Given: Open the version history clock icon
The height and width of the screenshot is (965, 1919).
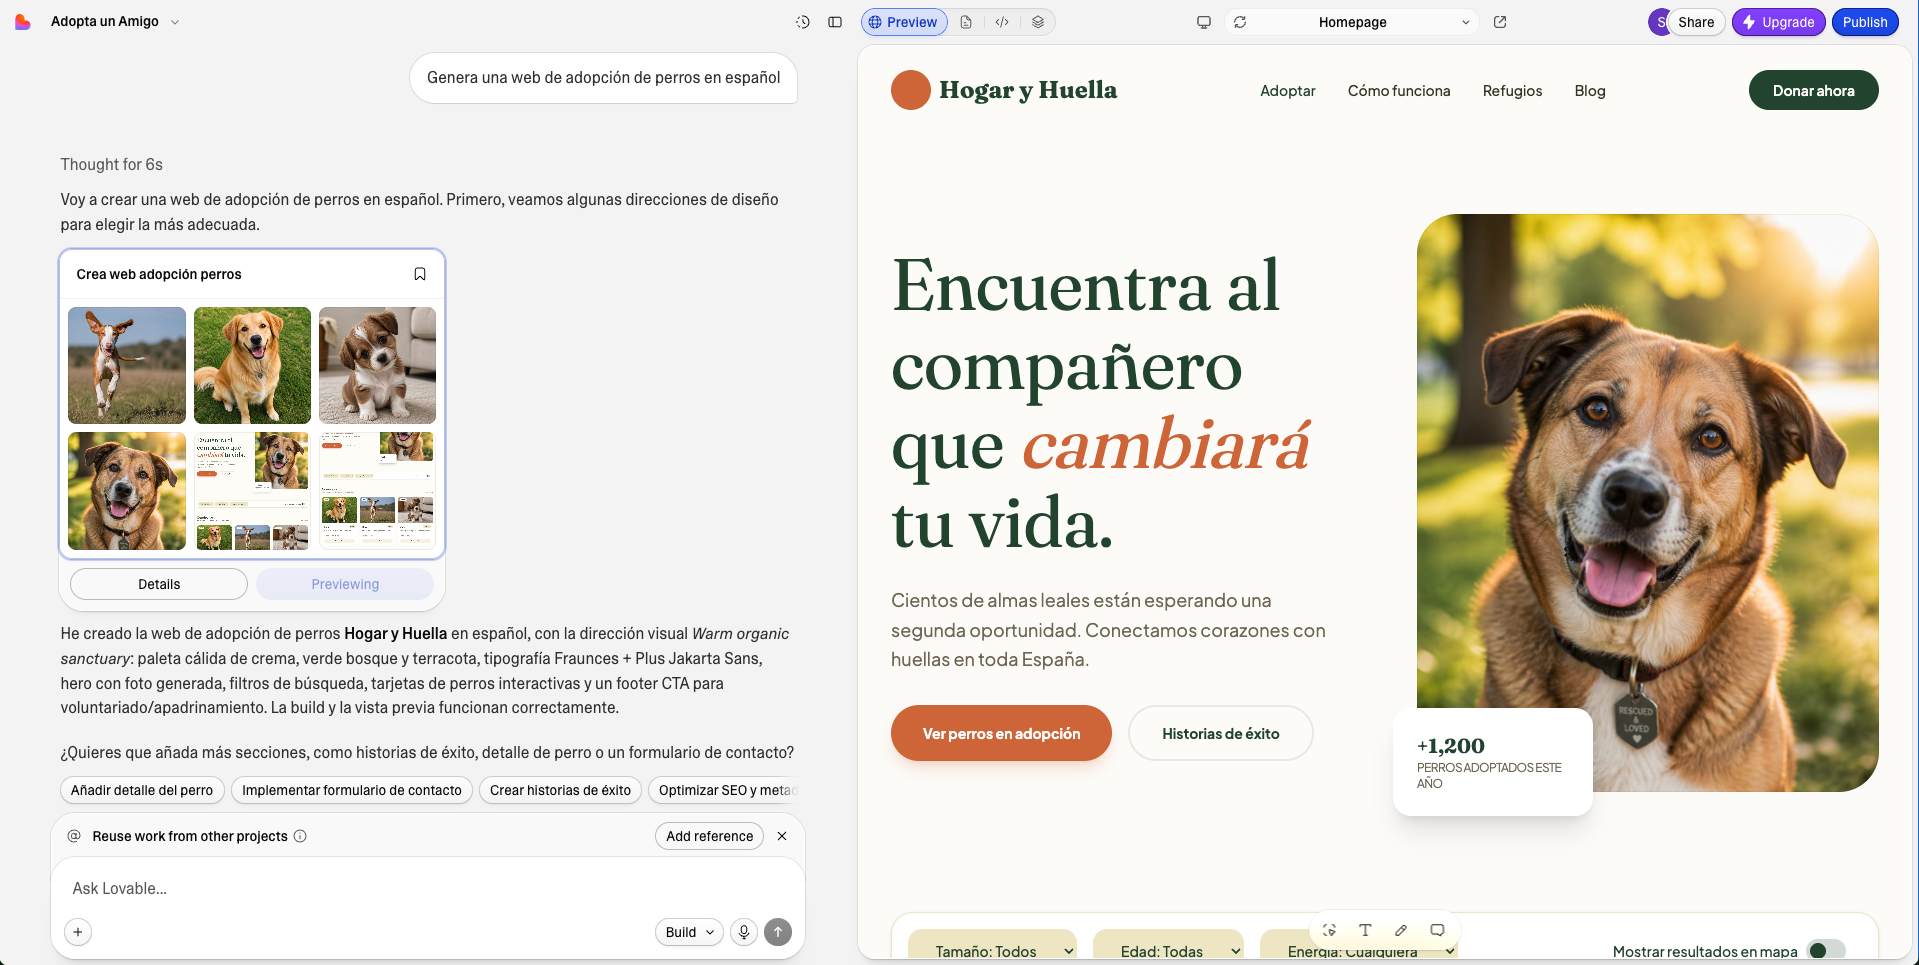Looking at the screenshot, I should (x=803, y=22).
